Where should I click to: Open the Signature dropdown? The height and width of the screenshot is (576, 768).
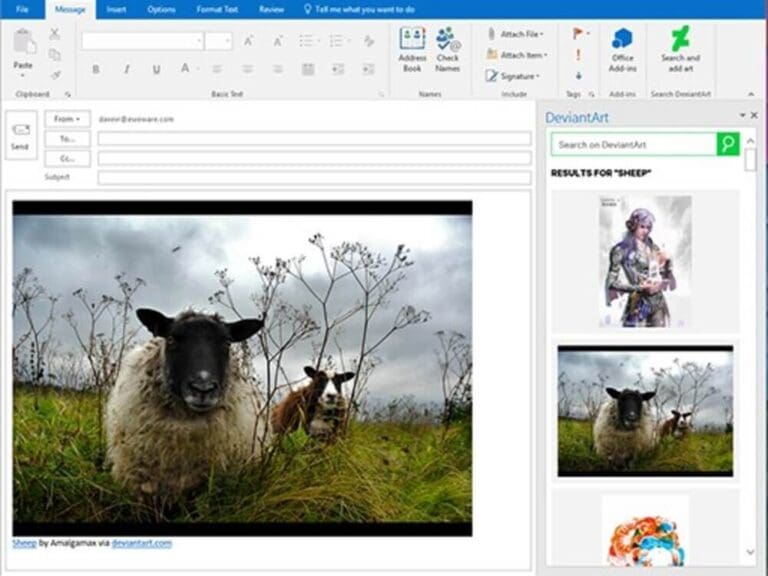point(513,76)
